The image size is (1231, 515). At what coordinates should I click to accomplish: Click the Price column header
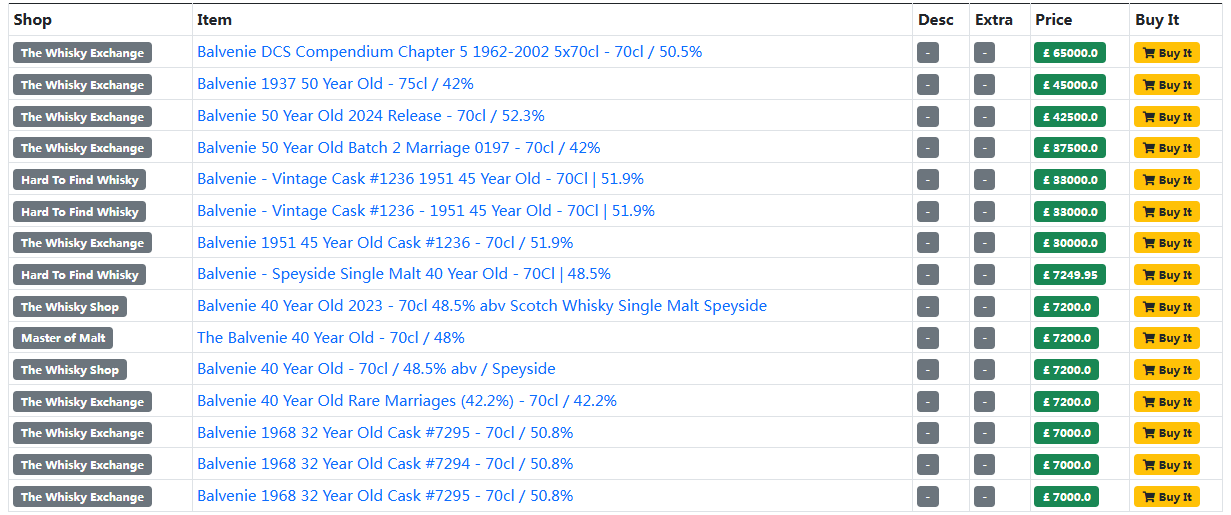pos(1053,20)
